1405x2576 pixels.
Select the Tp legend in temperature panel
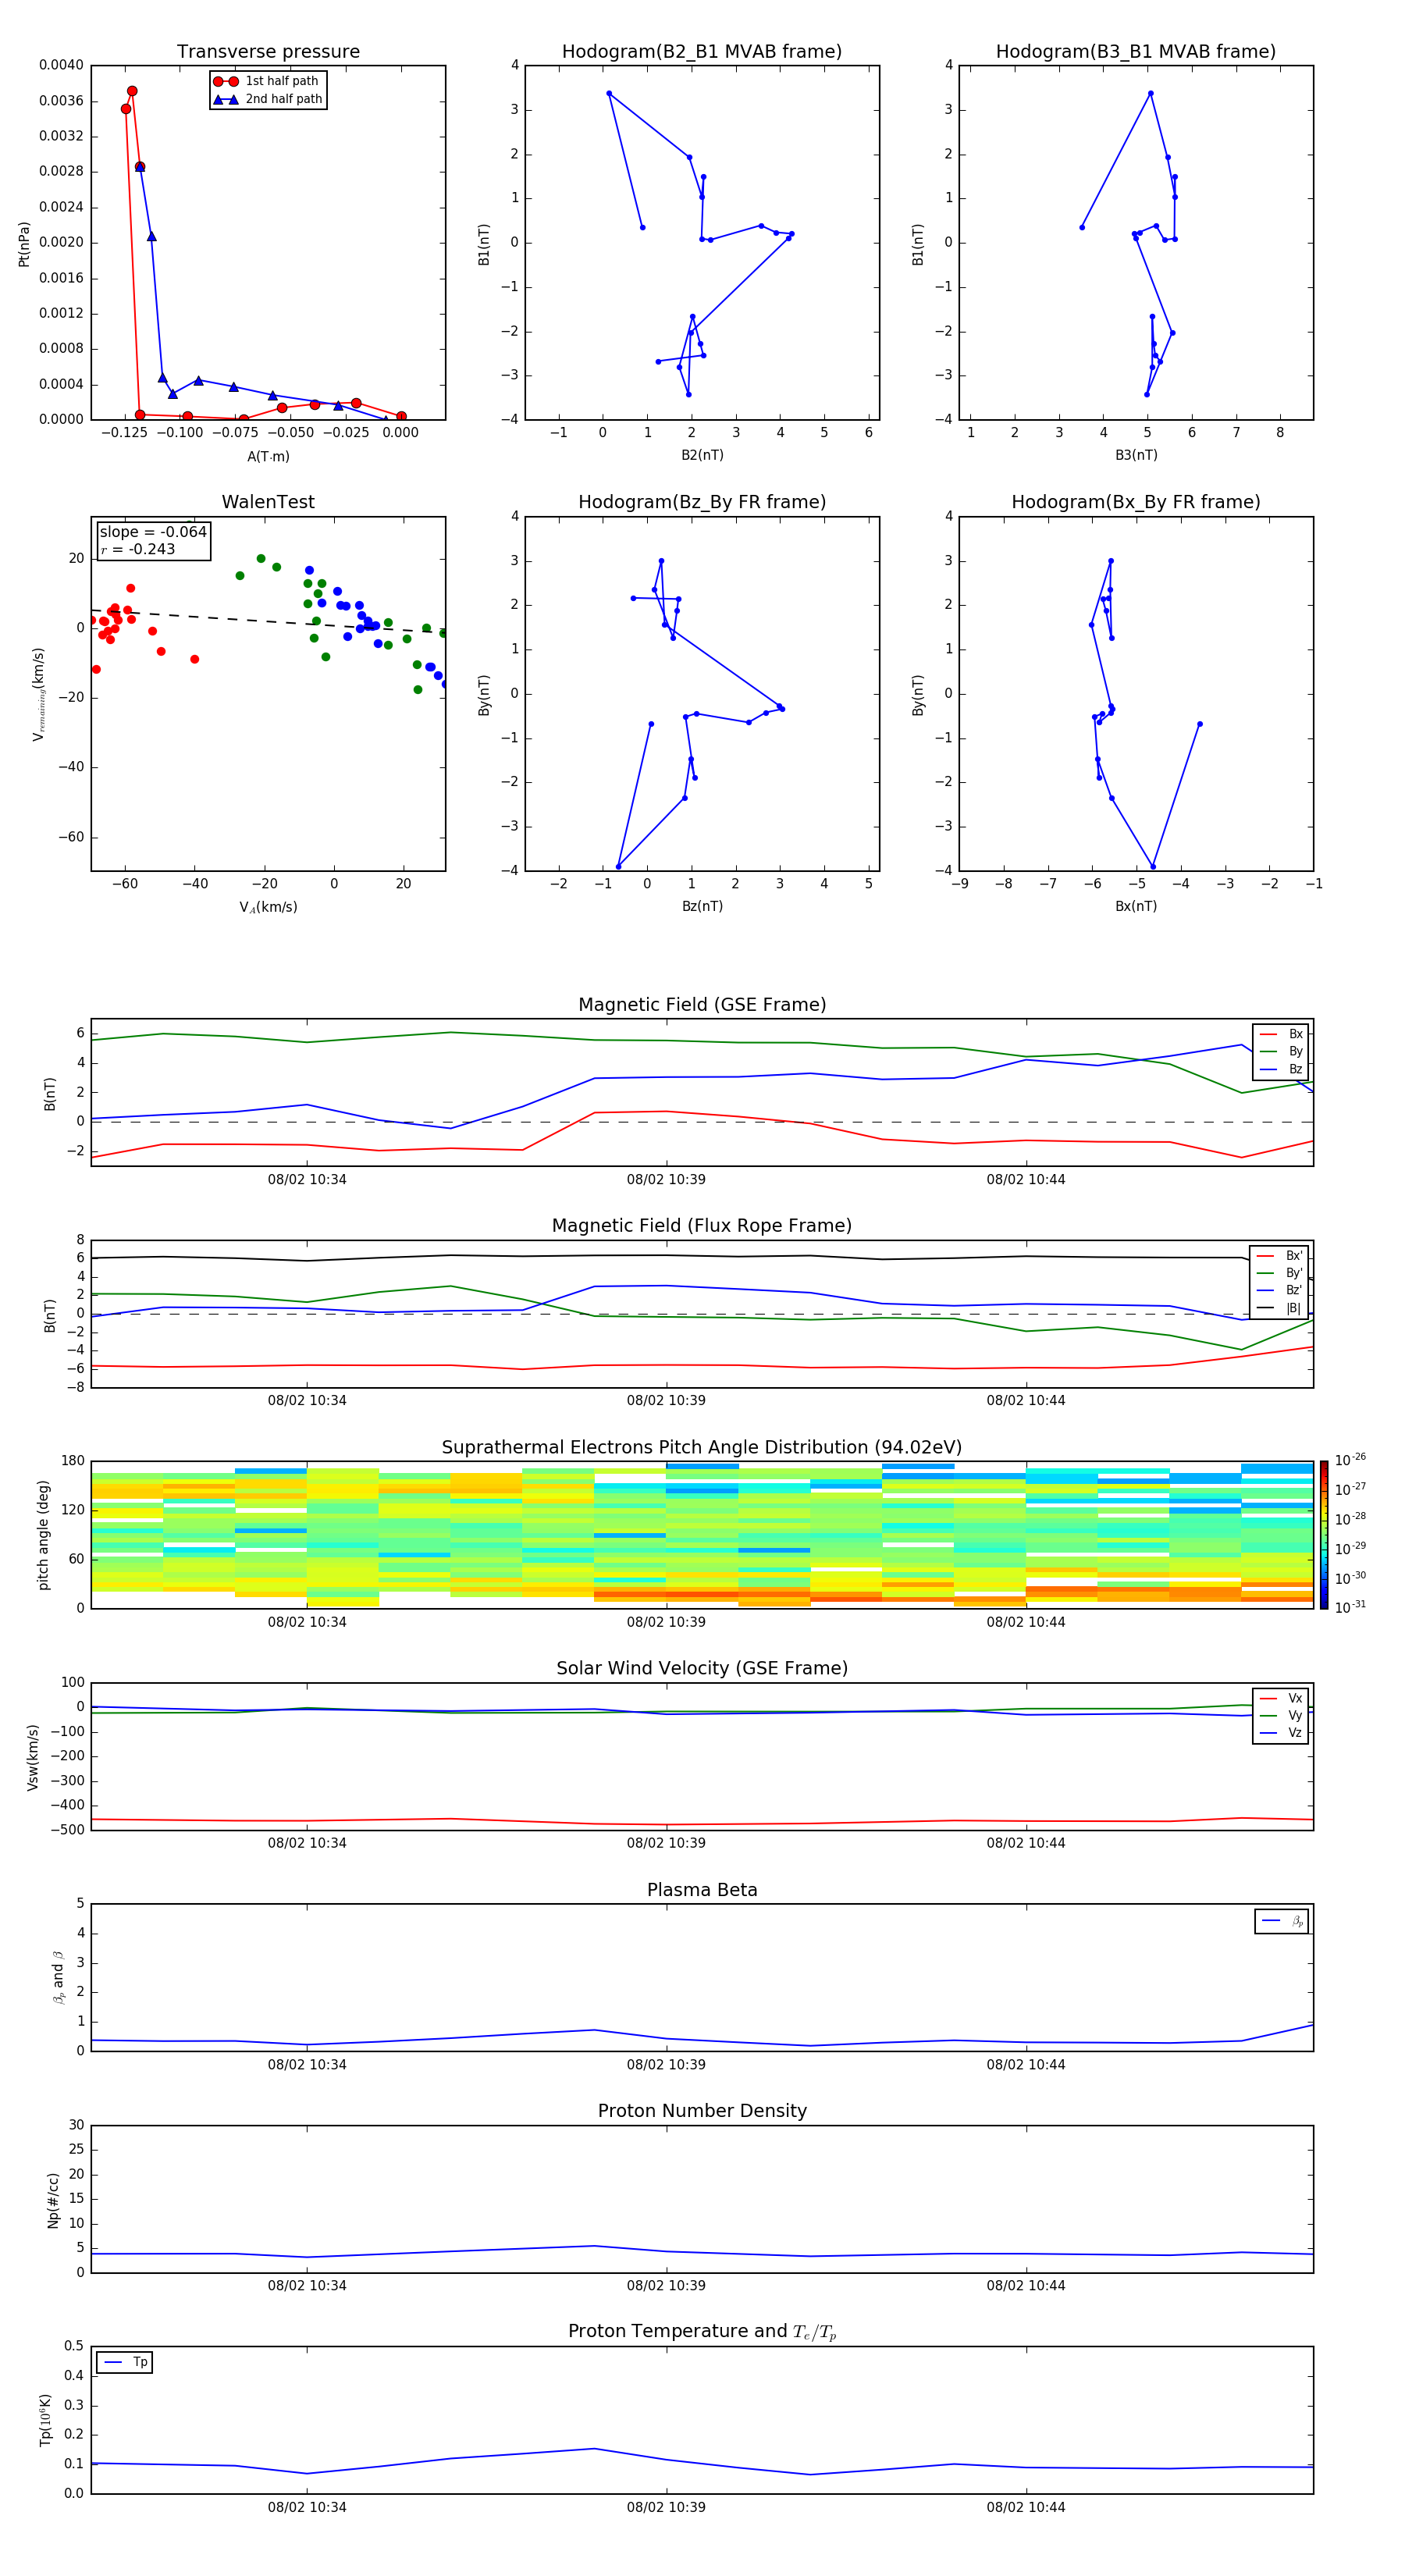coord(125,2362)
